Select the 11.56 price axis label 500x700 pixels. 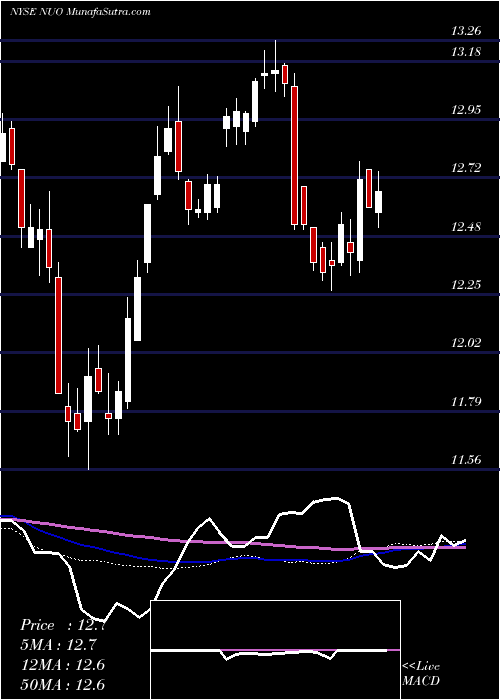pyautogui.click(x=466, y=460)
